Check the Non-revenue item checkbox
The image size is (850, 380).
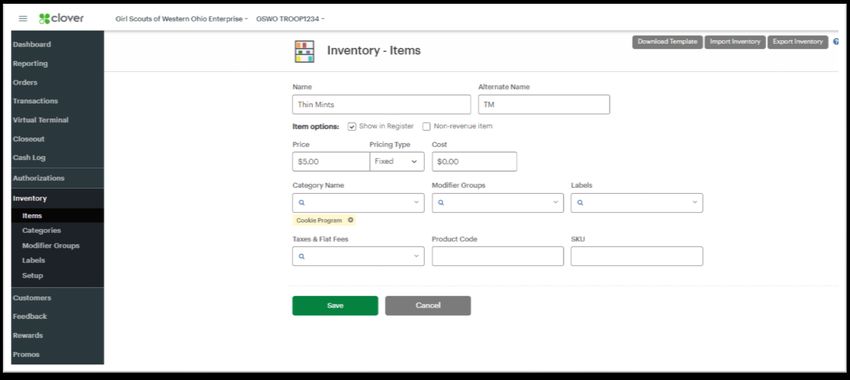pos(427,126)
